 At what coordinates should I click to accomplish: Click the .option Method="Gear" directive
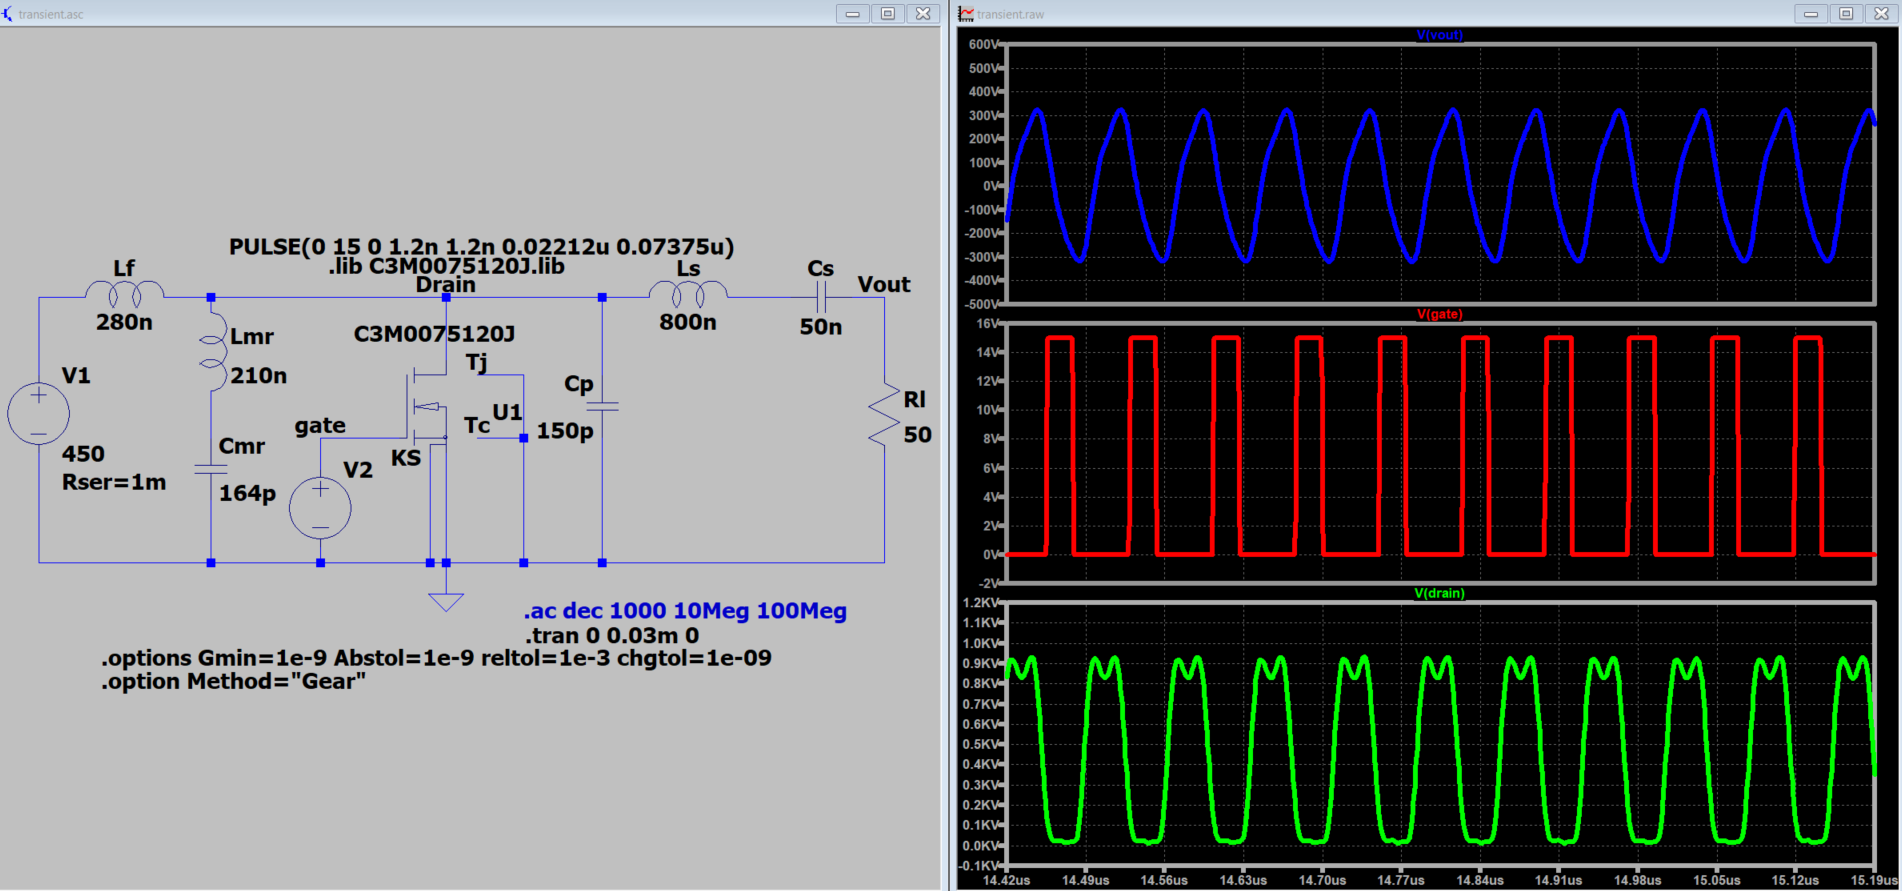233,681
